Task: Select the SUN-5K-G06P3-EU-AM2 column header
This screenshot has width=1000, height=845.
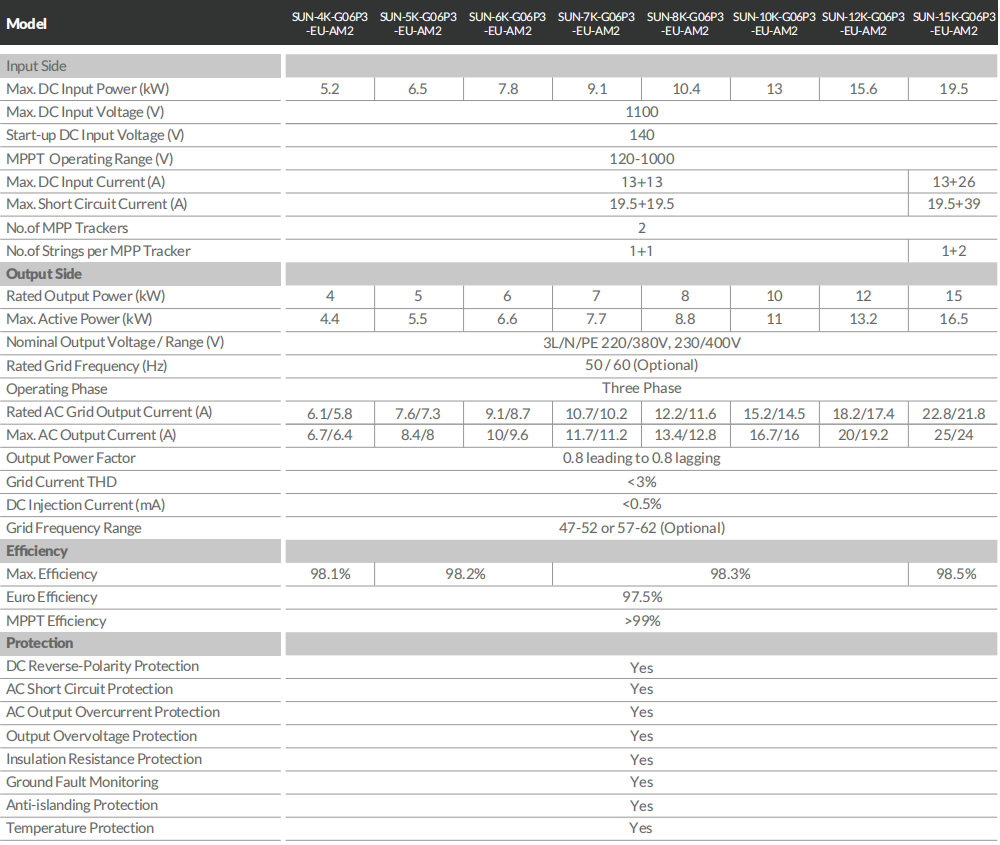Action: (418, 24)
